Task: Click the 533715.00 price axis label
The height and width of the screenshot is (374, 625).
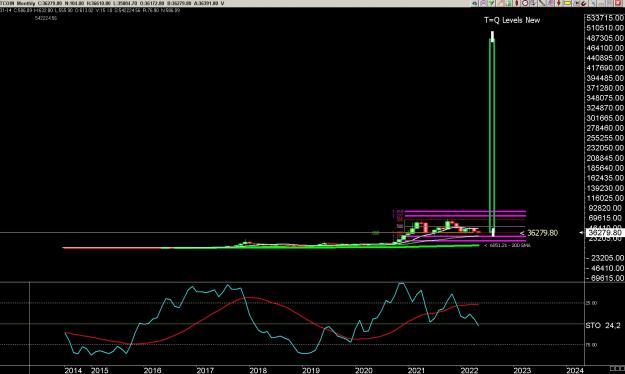Action: [605, 18]
